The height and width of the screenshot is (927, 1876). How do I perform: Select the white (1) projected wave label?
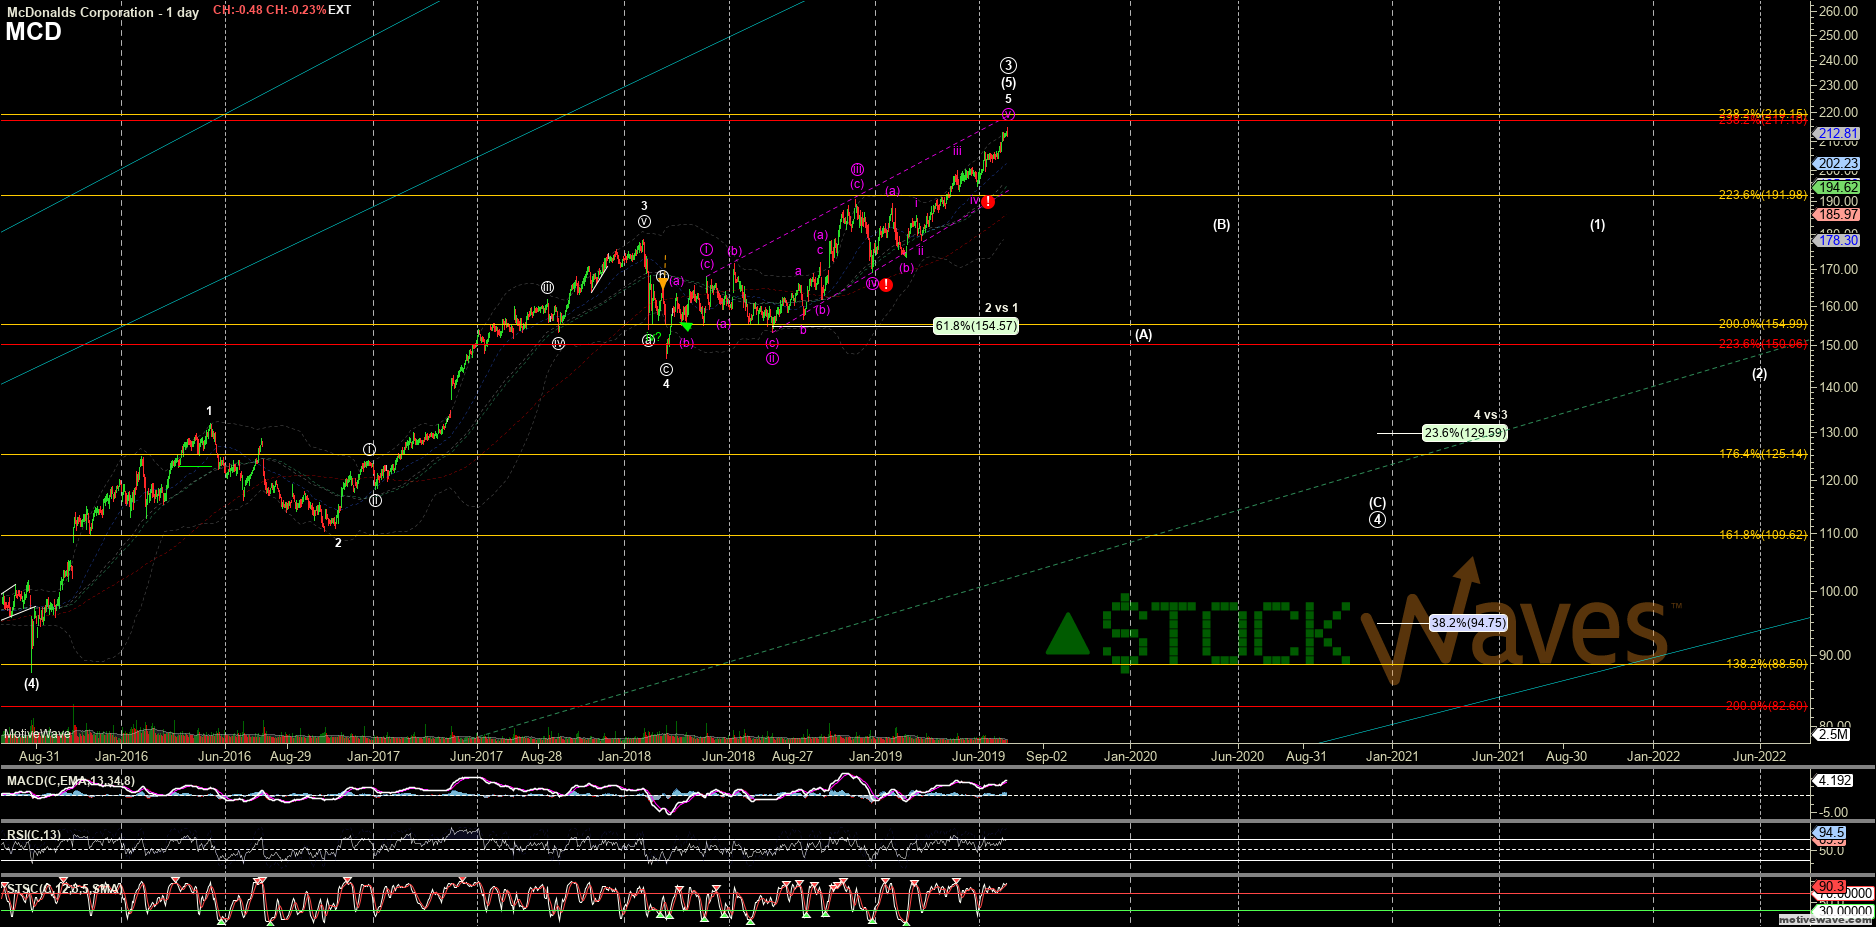click(x=1598, y=225)
